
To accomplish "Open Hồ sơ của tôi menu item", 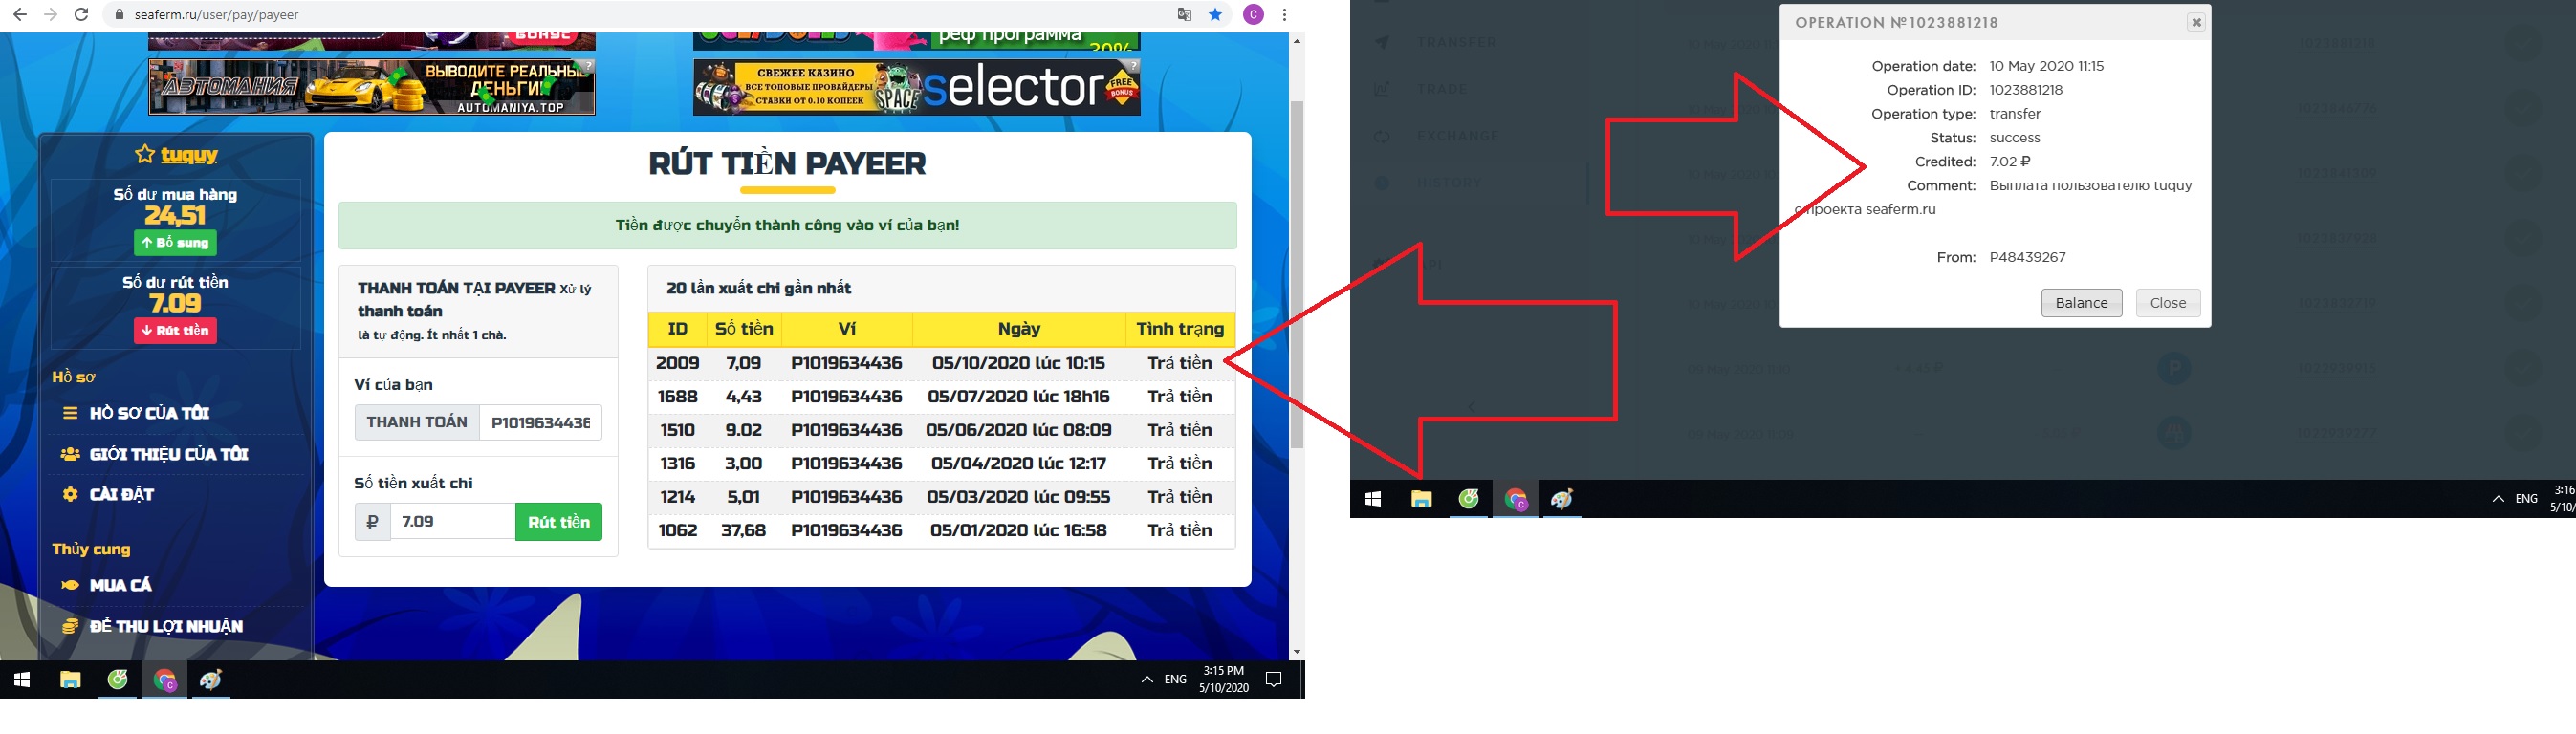I will [150, 413].
